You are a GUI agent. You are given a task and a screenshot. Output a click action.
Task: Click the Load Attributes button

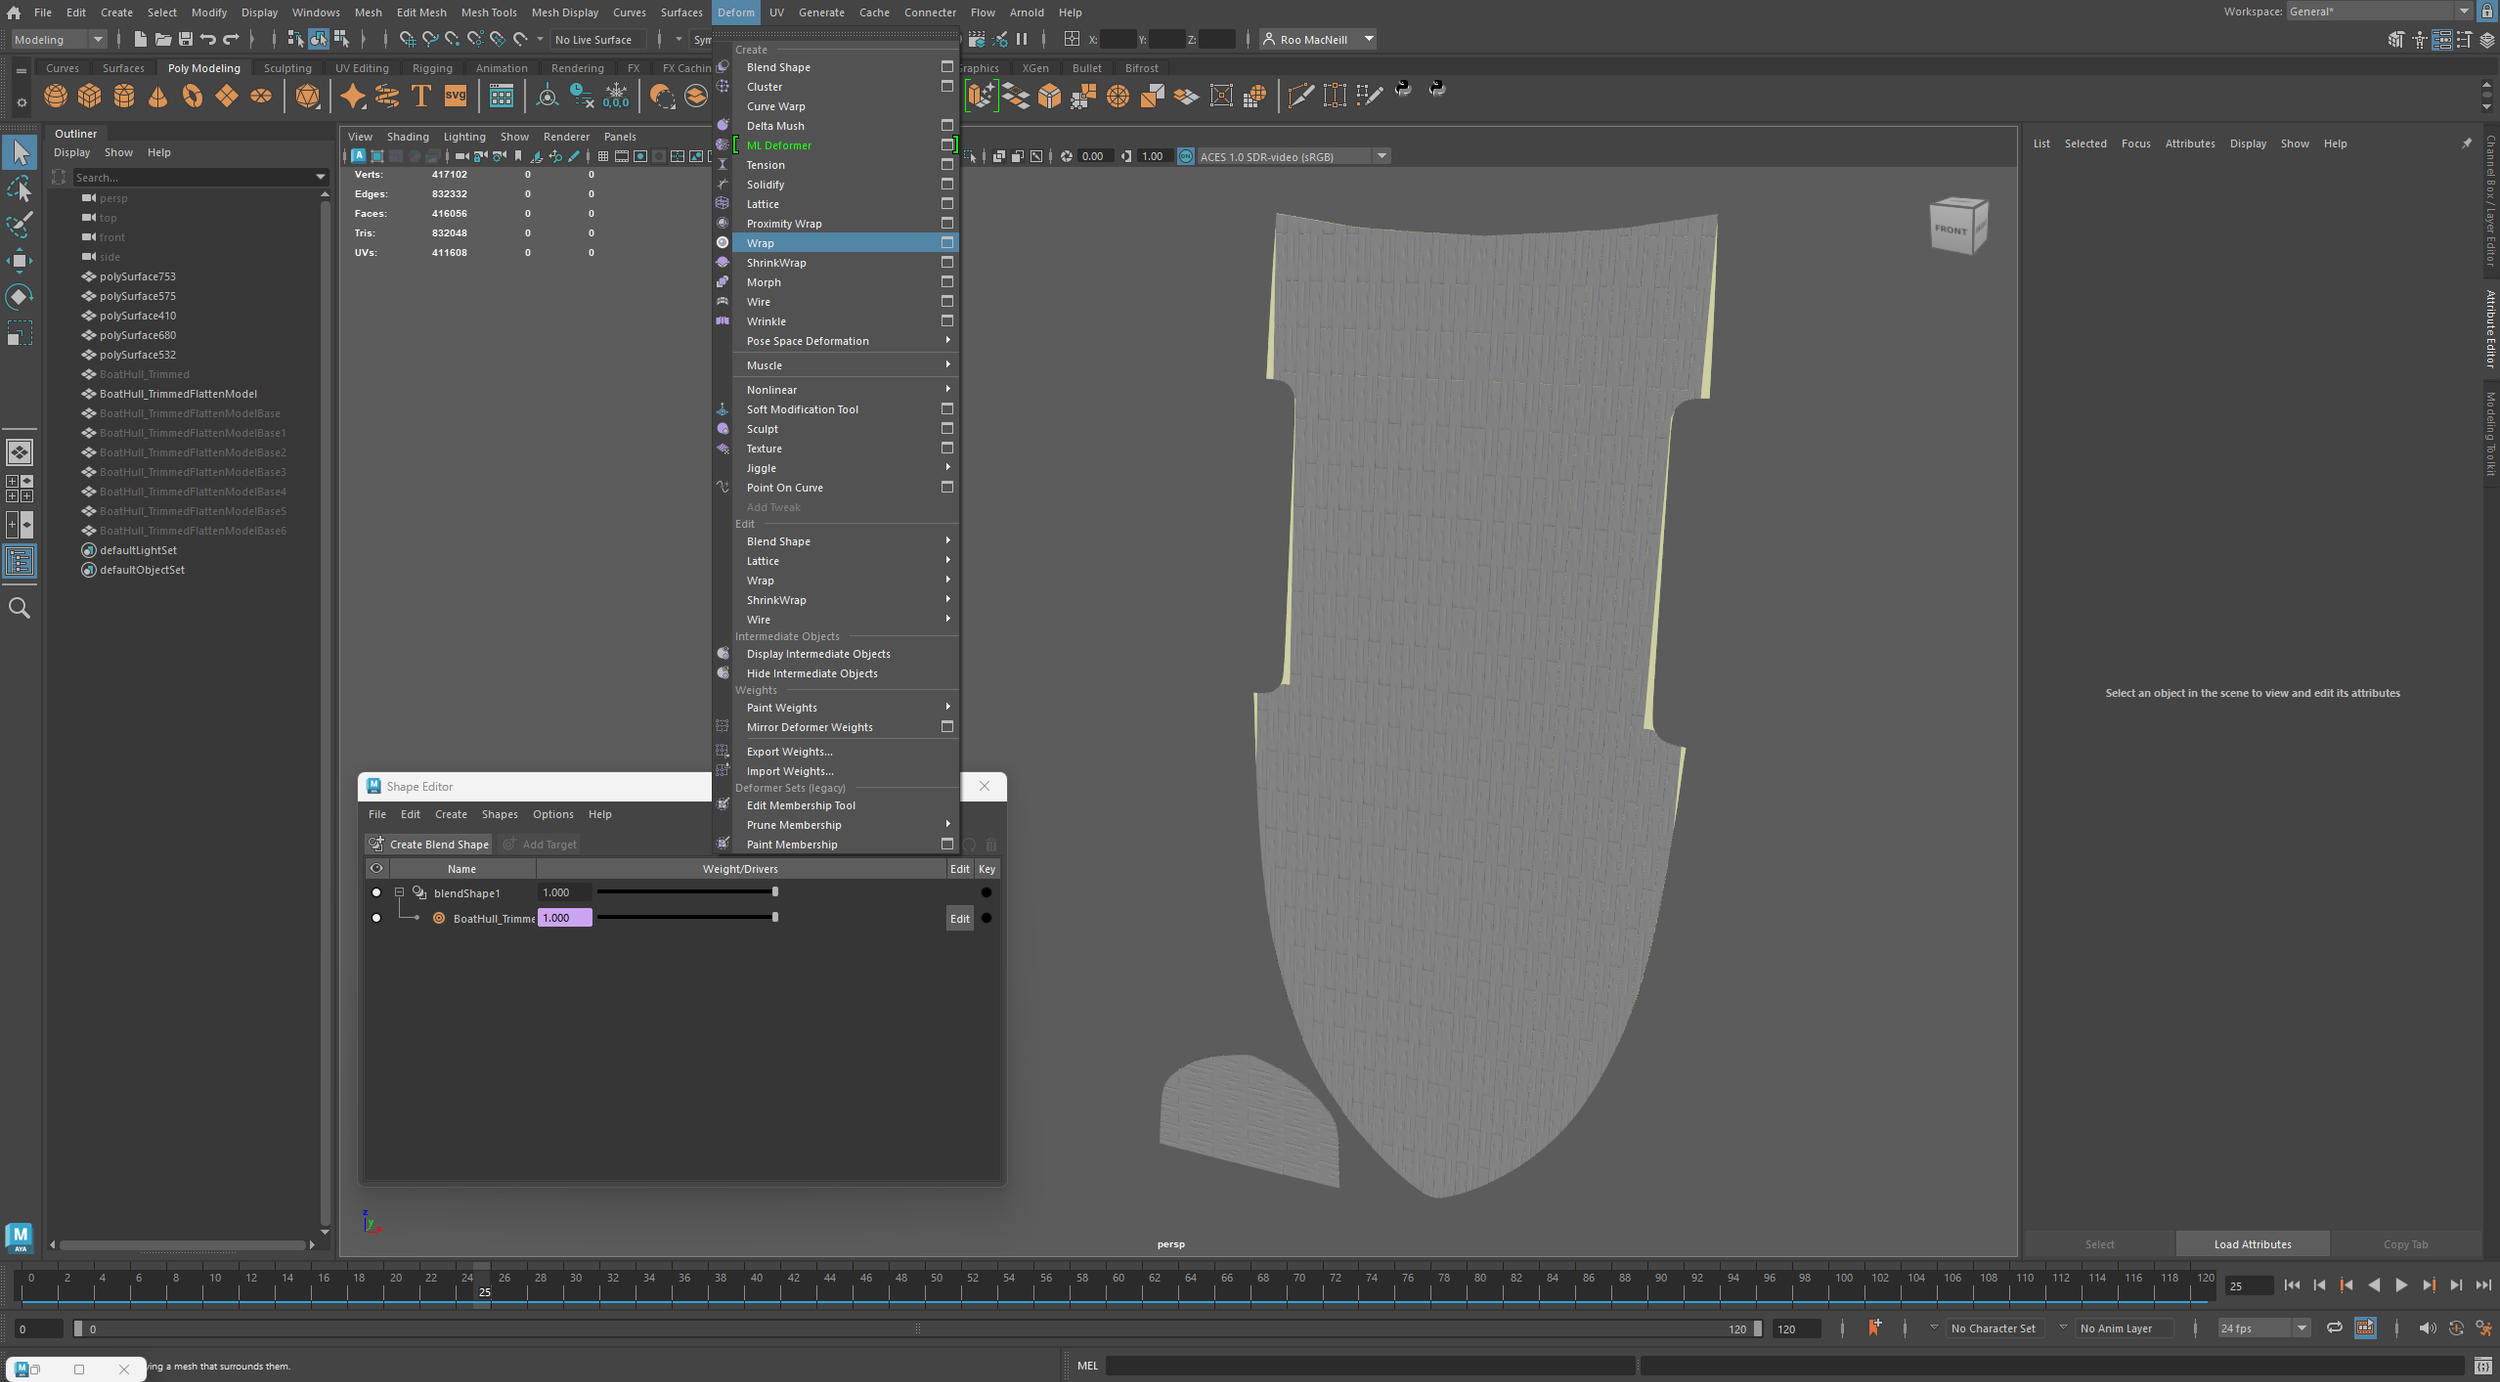point(2251,1244)
